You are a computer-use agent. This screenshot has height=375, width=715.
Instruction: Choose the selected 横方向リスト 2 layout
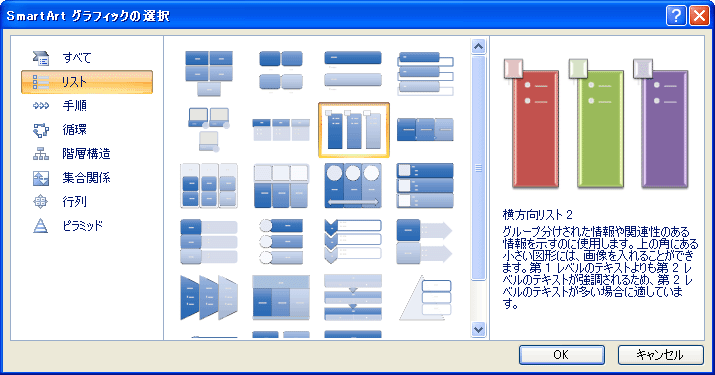[354, 130]
